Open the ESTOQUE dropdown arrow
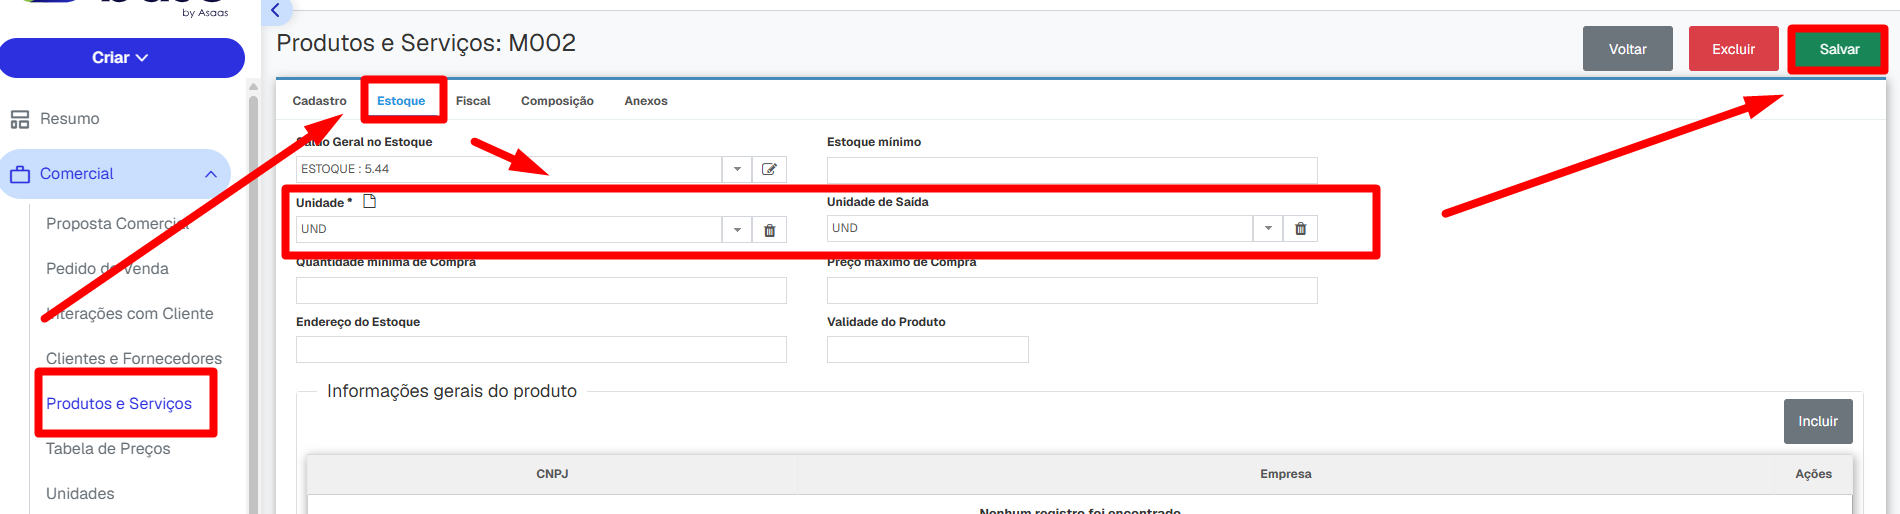This screenshot has width=1900, height=514. 737,169
